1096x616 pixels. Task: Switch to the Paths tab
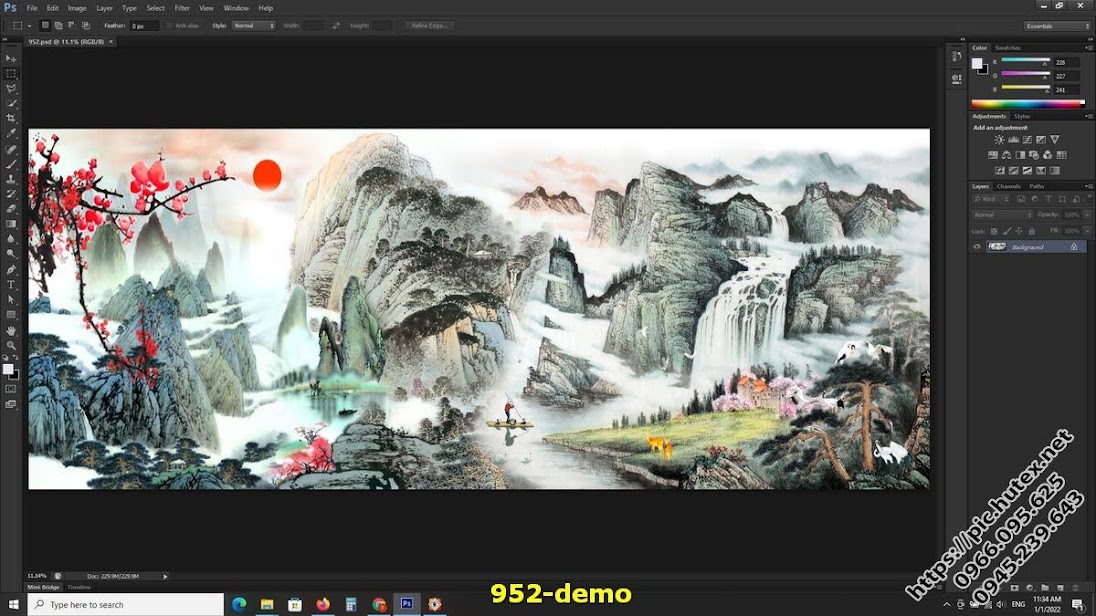(x=1037, y=187)
